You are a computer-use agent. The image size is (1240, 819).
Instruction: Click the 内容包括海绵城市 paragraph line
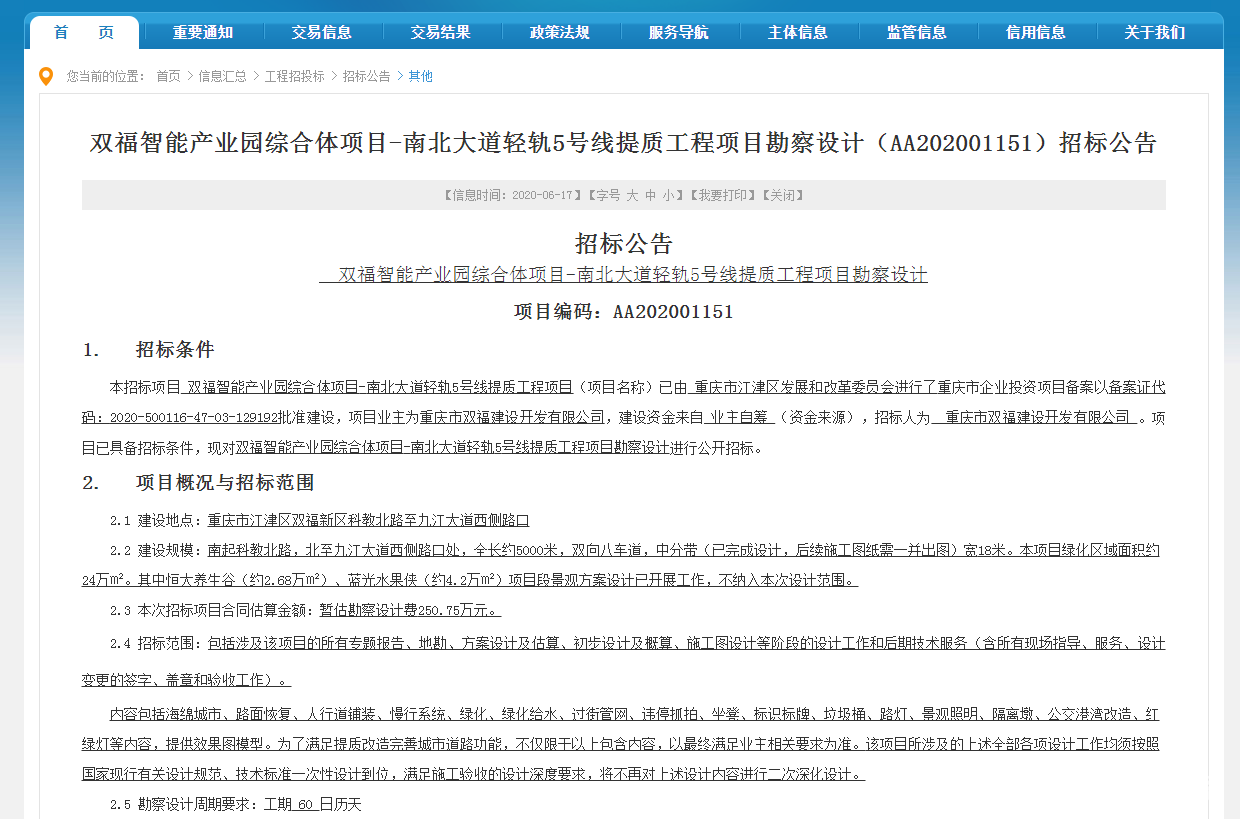[621, 745]
